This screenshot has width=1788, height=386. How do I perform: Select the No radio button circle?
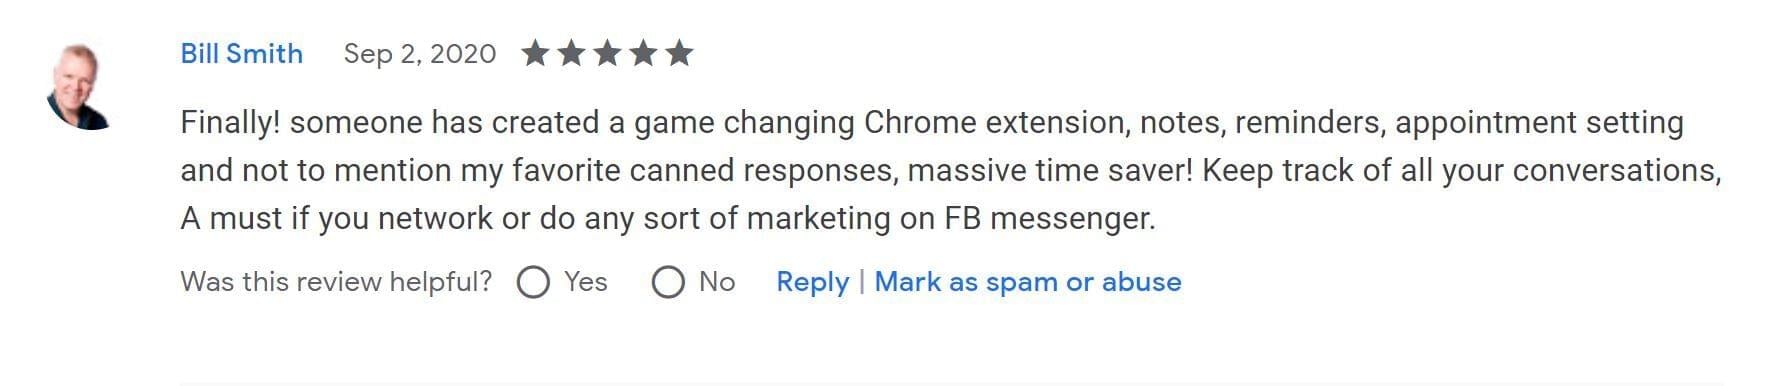pyautogui.click(x=668, y=283)
